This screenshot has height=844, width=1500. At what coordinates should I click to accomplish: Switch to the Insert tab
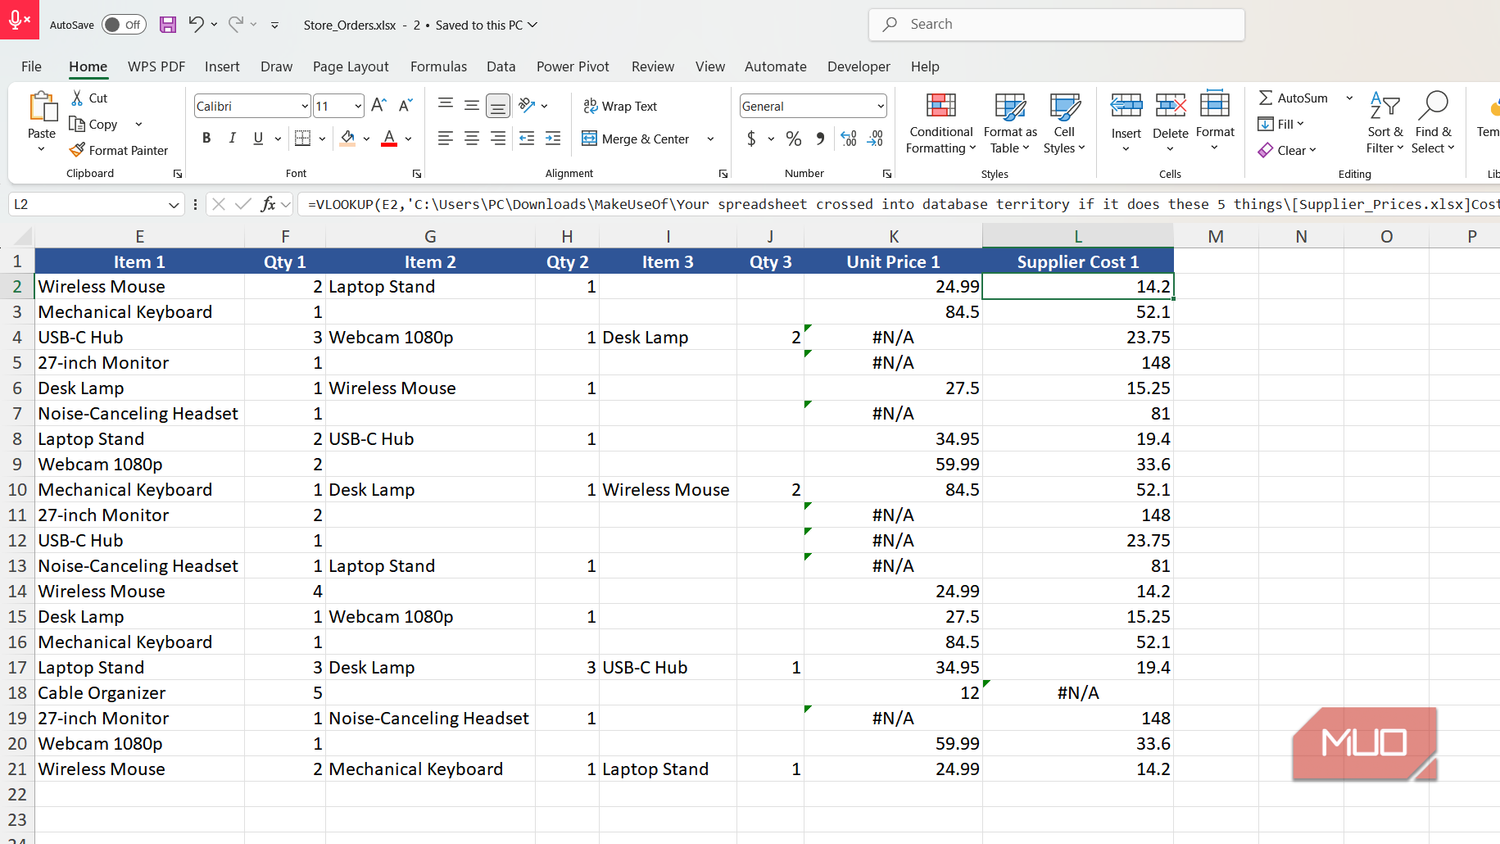click(x=222, y=66)
